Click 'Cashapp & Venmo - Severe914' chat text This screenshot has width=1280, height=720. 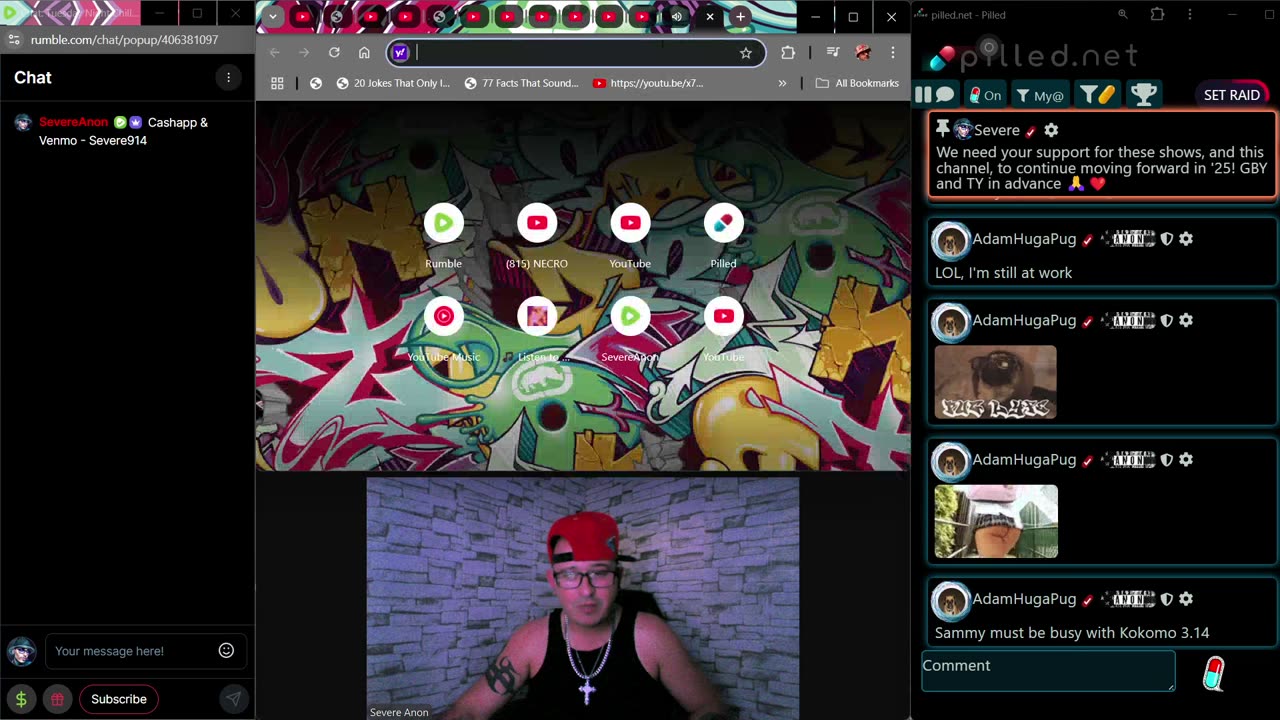point(123,131)
